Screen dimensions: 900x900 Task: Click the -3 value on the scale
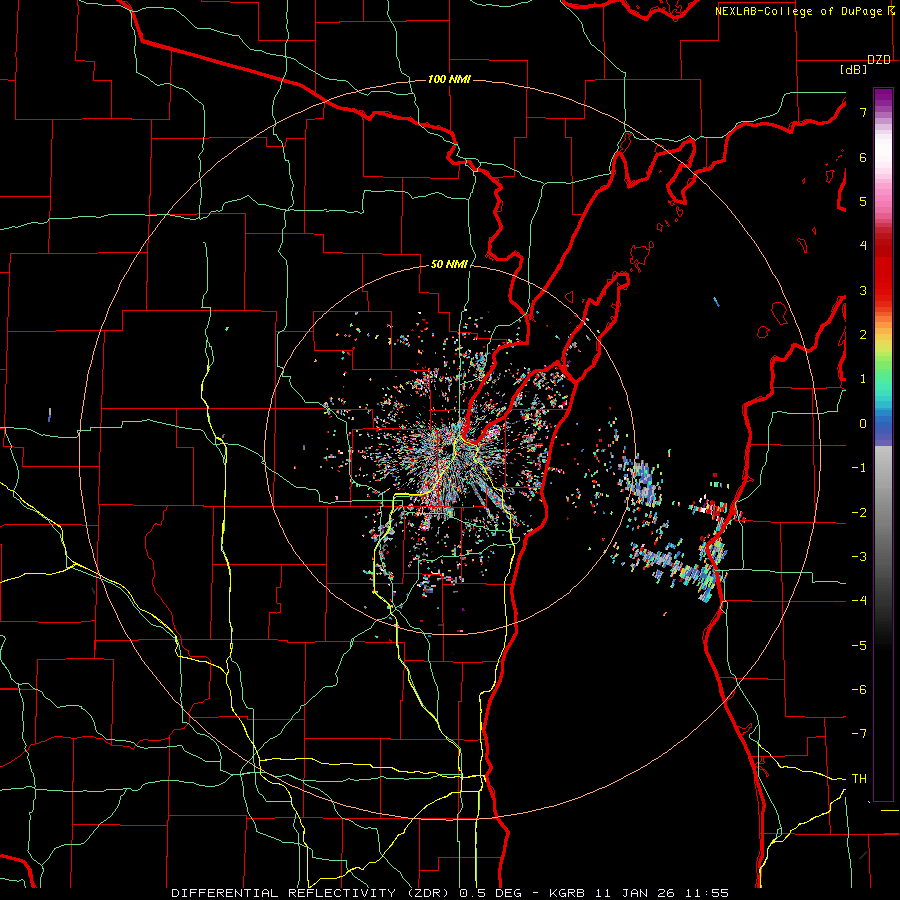pyautogui.click(x=859, y=557)
